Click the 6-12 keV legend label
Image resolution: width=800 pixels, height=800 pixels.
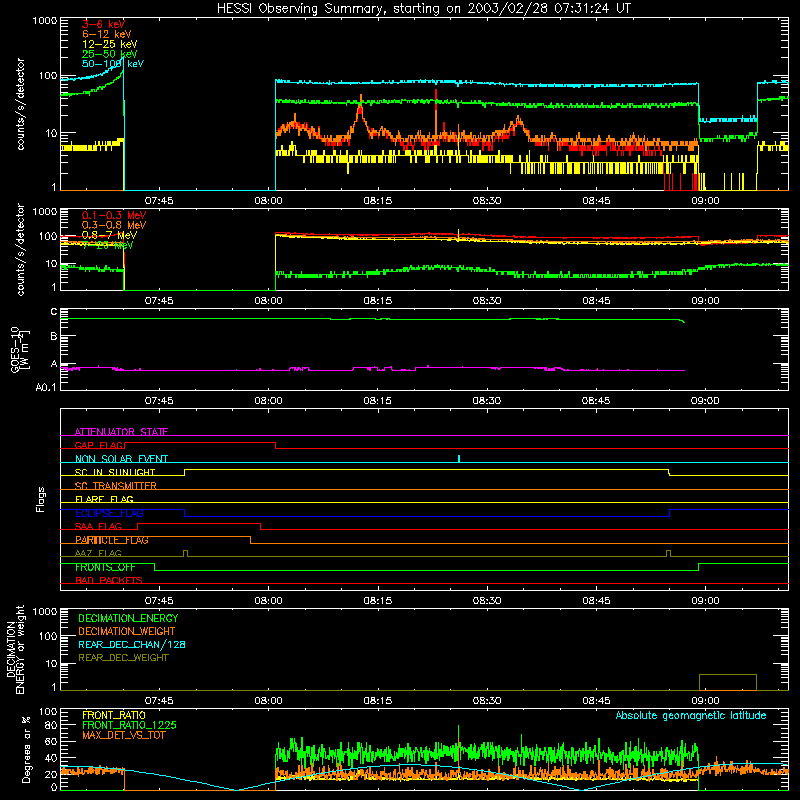(x=106, y=34)
